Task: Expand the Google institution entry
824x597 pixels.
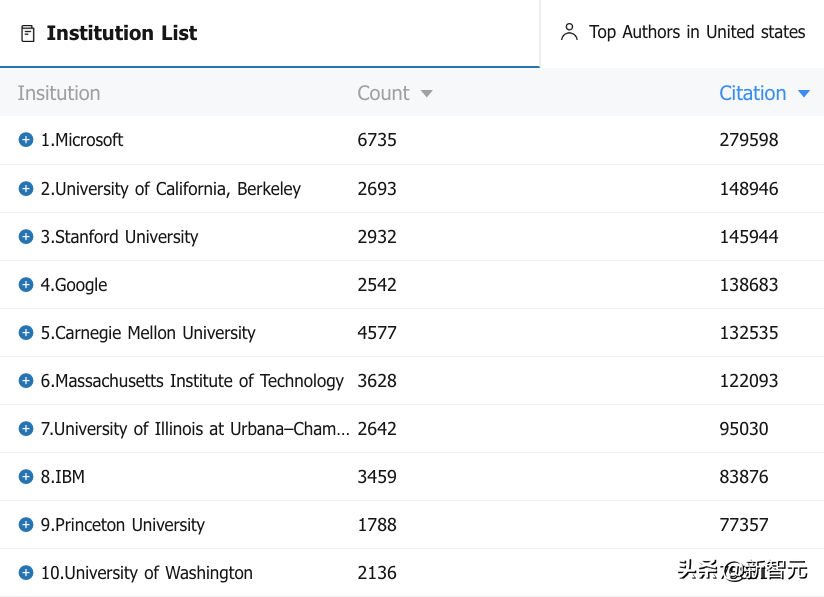Action: pos(26,284)
